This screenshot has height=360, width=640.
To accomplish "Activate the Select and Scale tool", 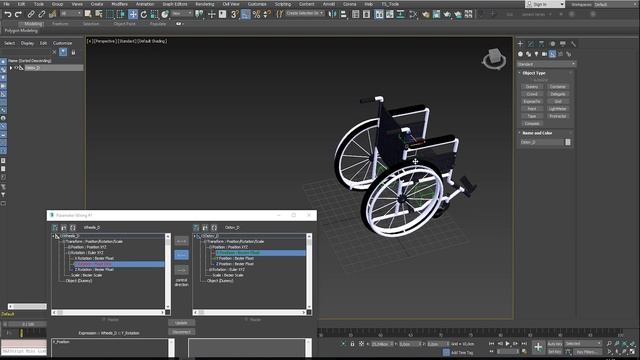I will pyautogui.click(x=154, y=14).
